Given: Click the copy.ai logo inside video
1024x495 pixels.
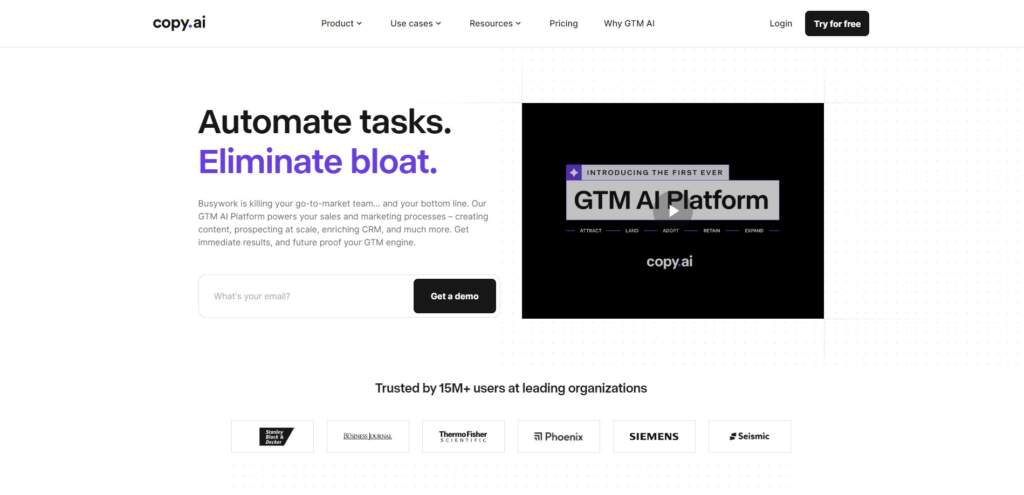Looking at the screenshot, I should (669, 261).
